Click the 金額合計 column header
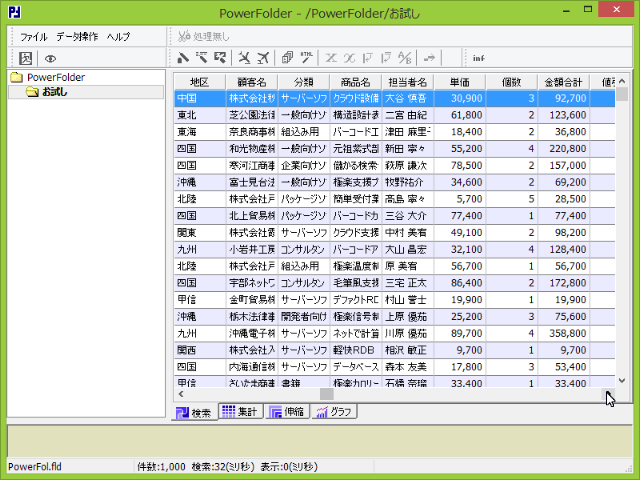The width and height of the screenshot is (640, 480). coord(564,82)
